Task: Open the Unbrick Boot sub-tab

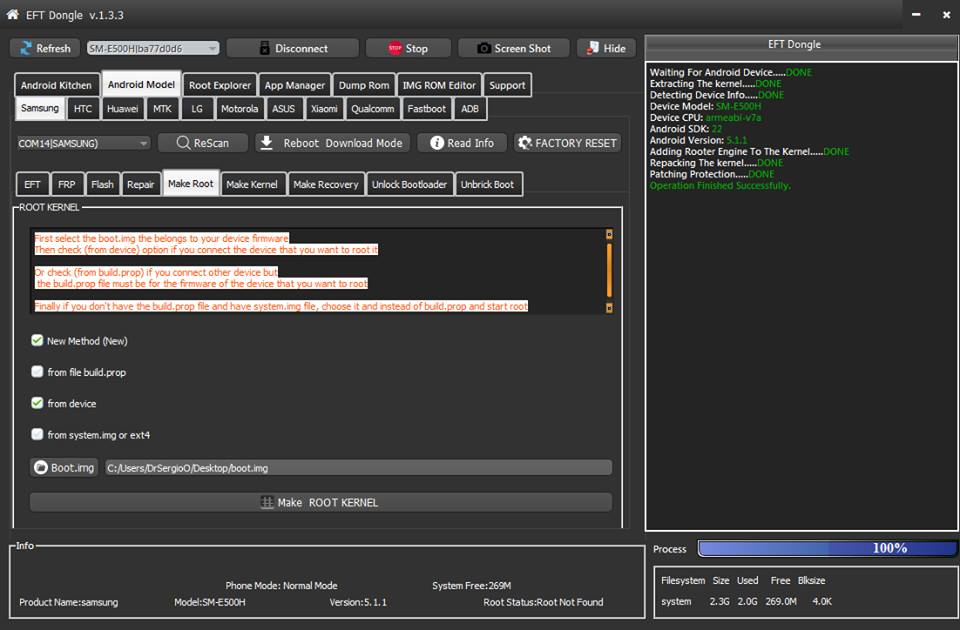Action: click(487, 184)
